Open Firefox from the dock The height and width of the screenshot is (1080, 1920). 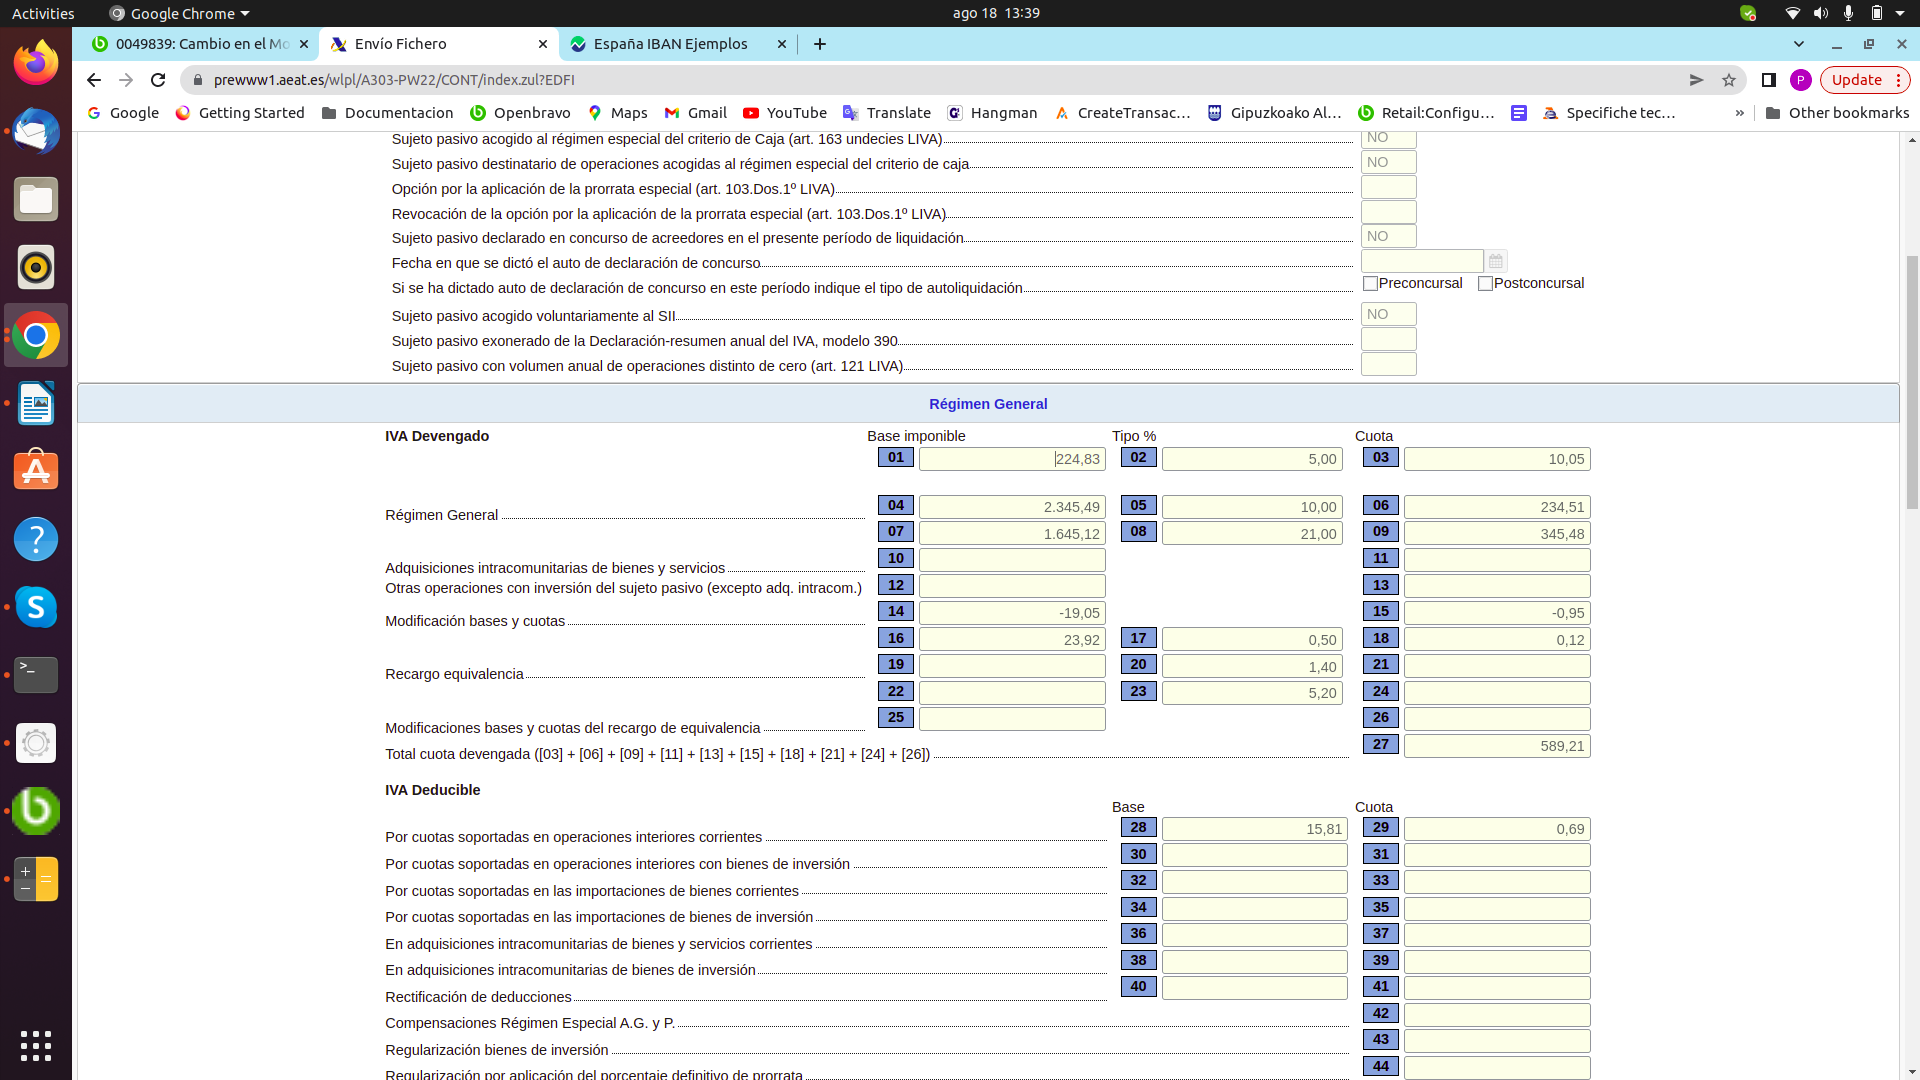coord(36,64)
